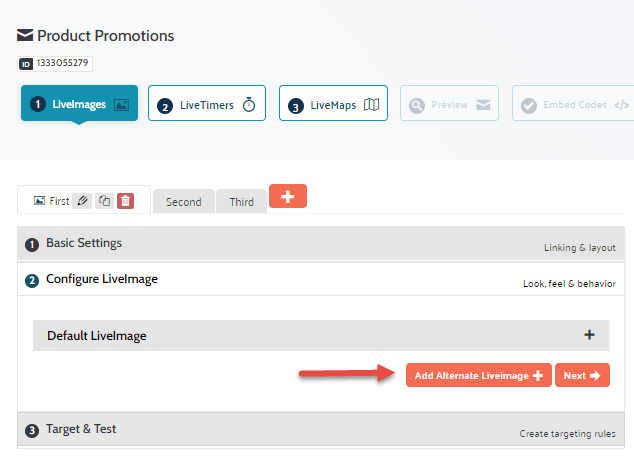Image resolution: width=634 pixels, height=460 pixels.
Task: Click the Next button
Action: [x=582, y=376]
